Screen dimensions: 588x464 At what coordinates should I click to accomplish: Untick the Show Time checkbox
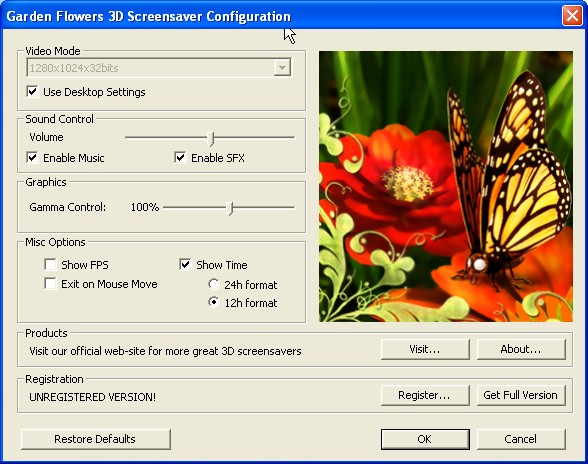pos(185,264)
